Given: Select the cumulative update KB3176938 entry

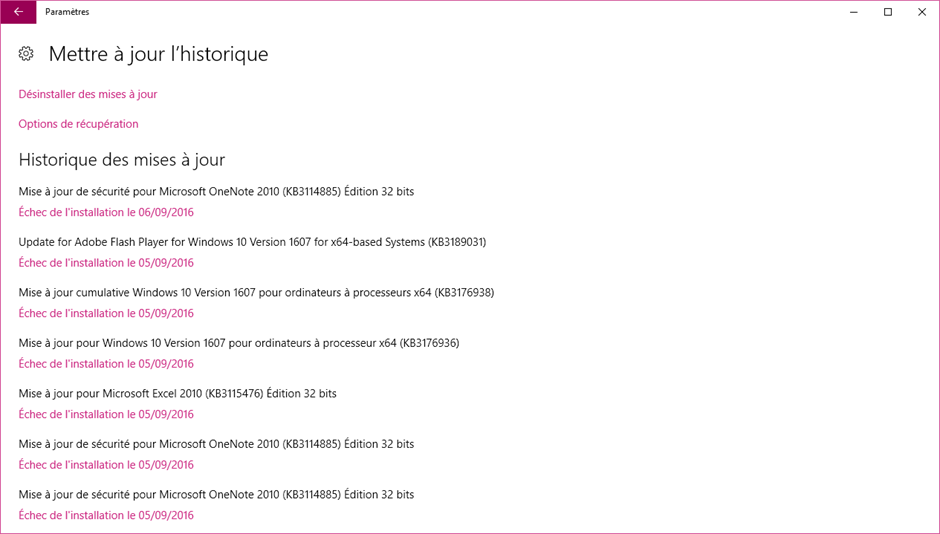Looking at the screenshot, I should click(x=257, y=292).
